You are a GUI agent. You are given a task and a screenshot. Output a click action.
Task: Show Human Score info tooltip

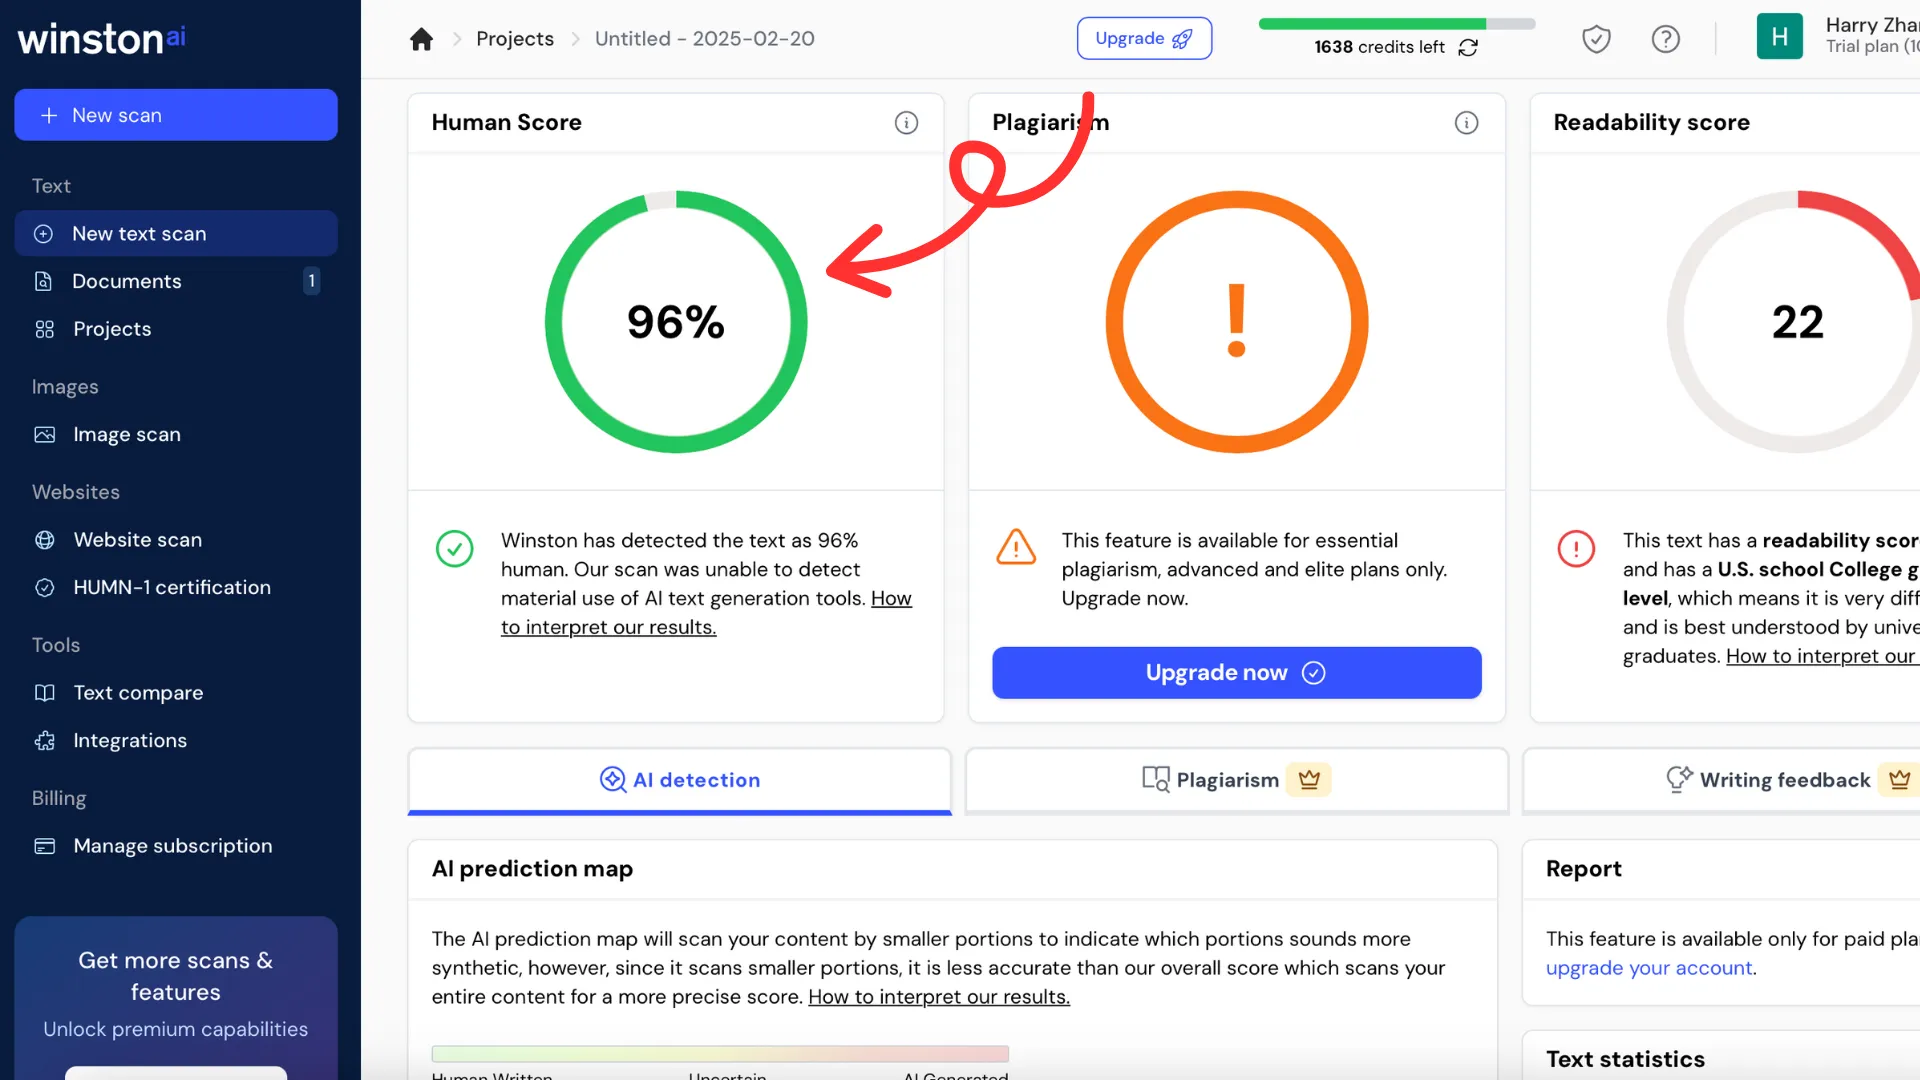906,123
